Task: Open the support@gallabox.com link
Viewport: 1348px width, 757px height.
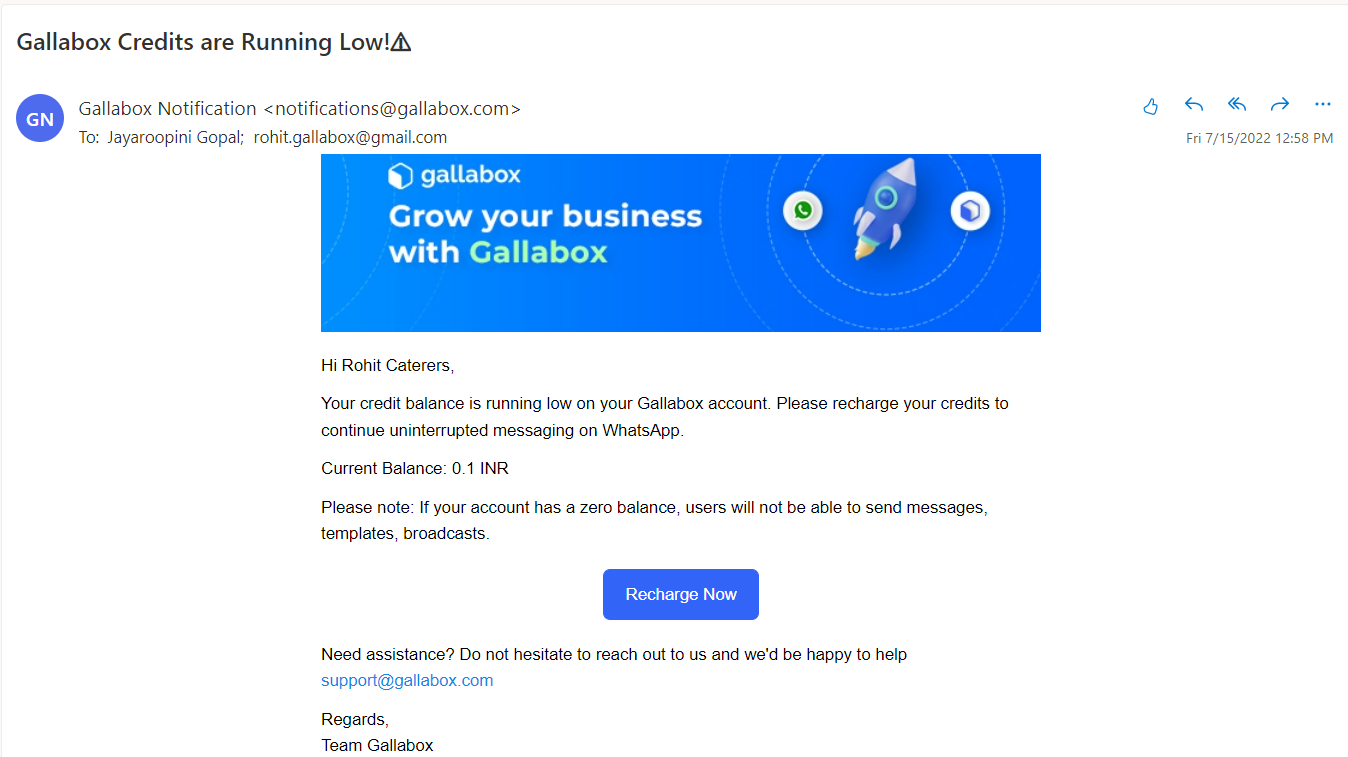Action: tap(407, 681)
